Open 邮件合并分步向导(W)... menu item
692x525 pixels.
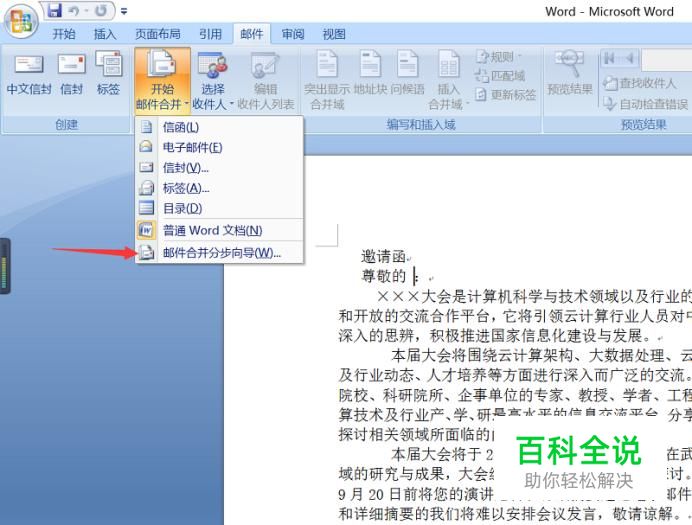coord(219,253)
